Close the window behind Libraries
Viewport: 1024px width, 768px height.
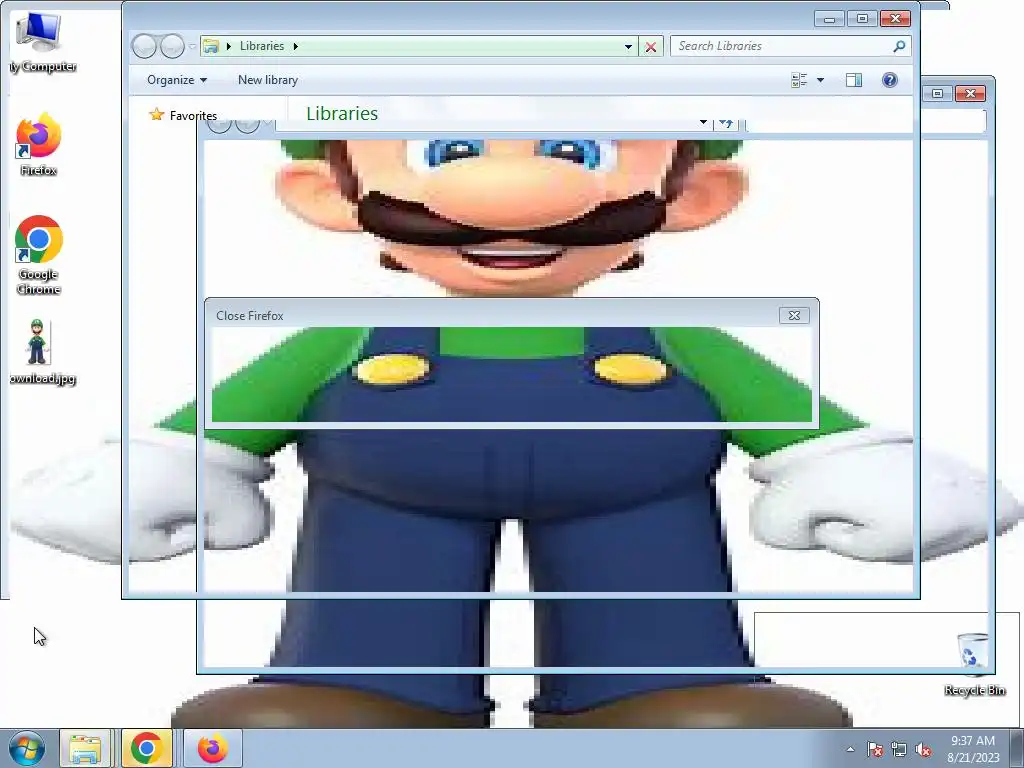click(970, 94)
